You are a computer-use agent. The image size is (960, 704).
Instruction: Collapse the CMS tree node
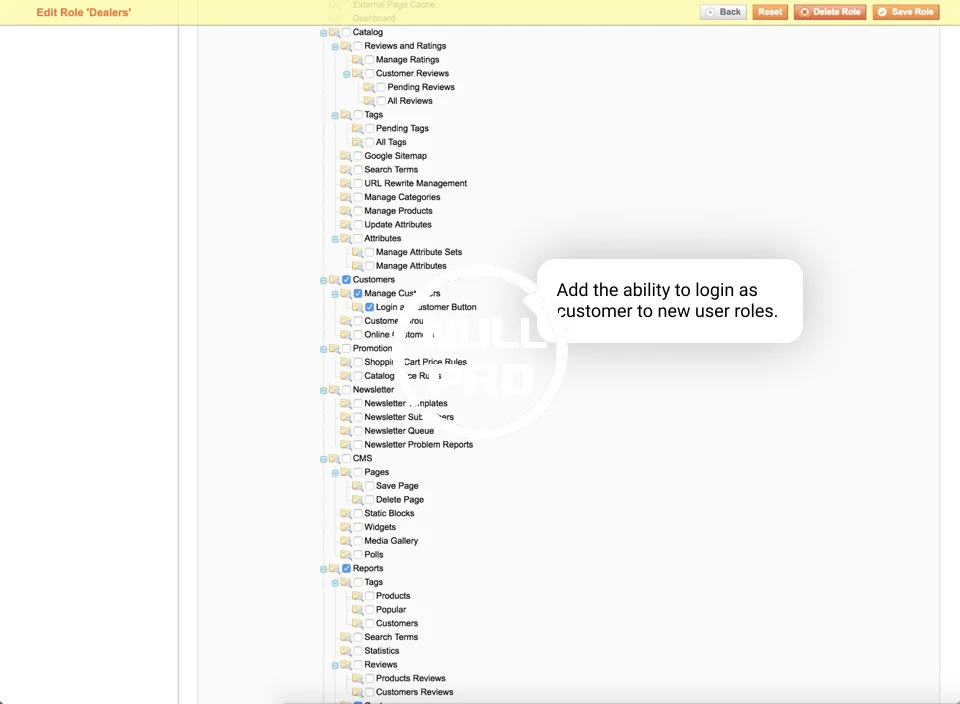323,459
